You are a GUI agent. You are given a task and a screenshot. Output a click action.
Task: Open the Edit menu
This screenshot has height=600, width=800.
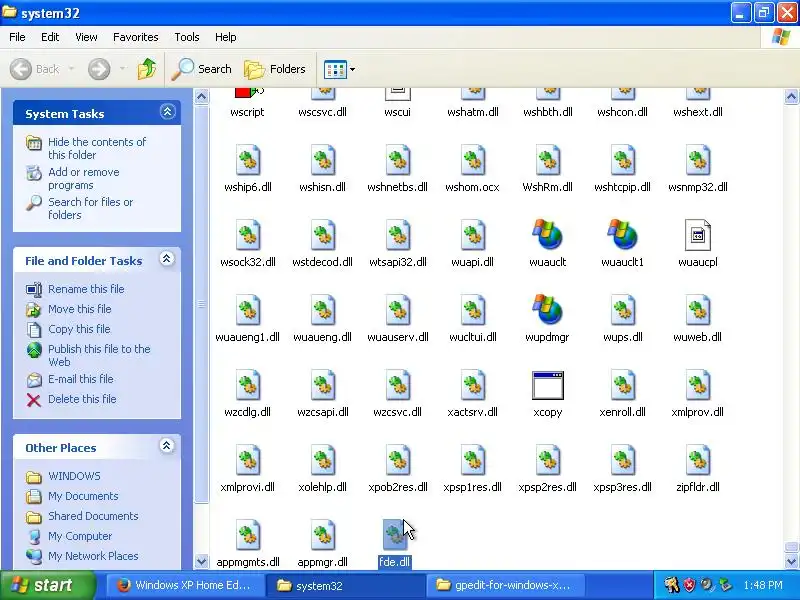[x=50, y=37]
